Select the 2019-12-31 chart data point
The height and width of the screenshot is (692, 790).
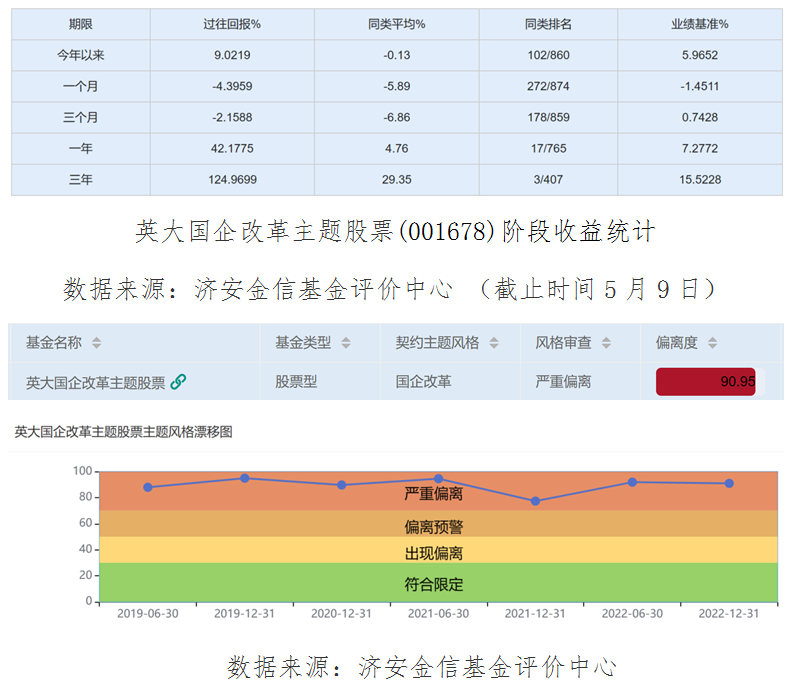(244, 478)
